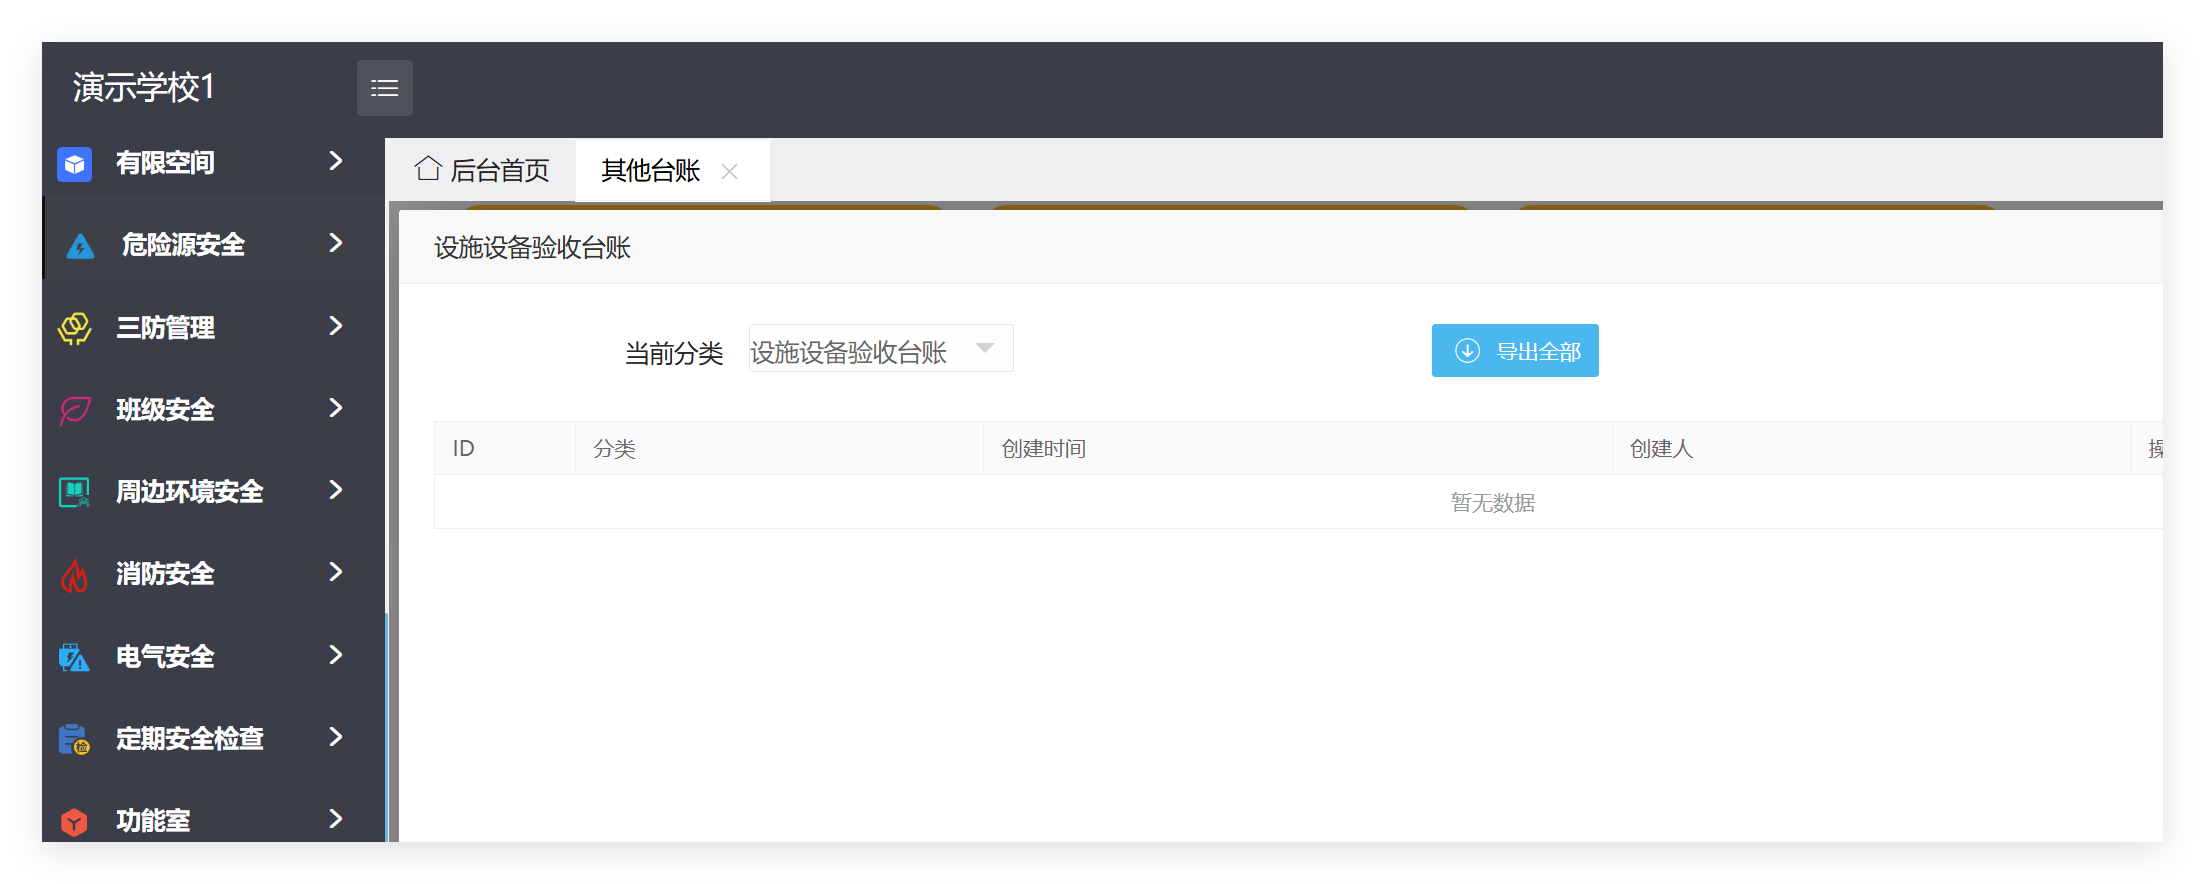2205x884 pixels.
Task: Click the 电气安全 warning icon
Action: tap(74, 657)
